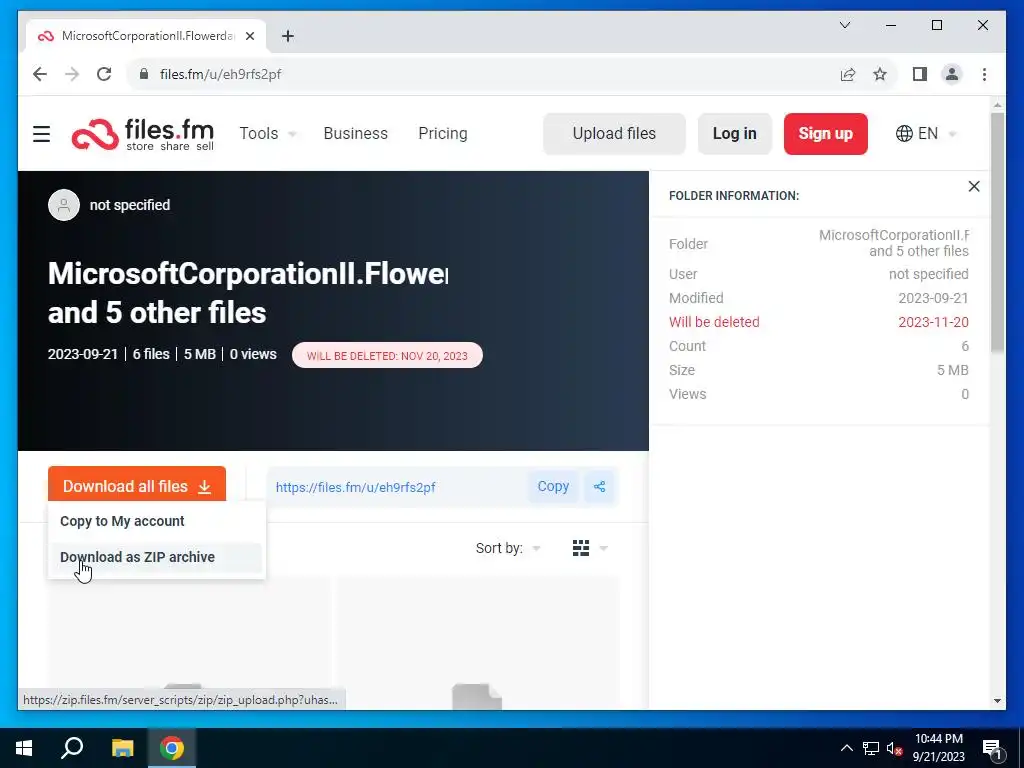Close the MicrosoftCorporationII tab
1024x768 pixels.
[x=249, y=36]
